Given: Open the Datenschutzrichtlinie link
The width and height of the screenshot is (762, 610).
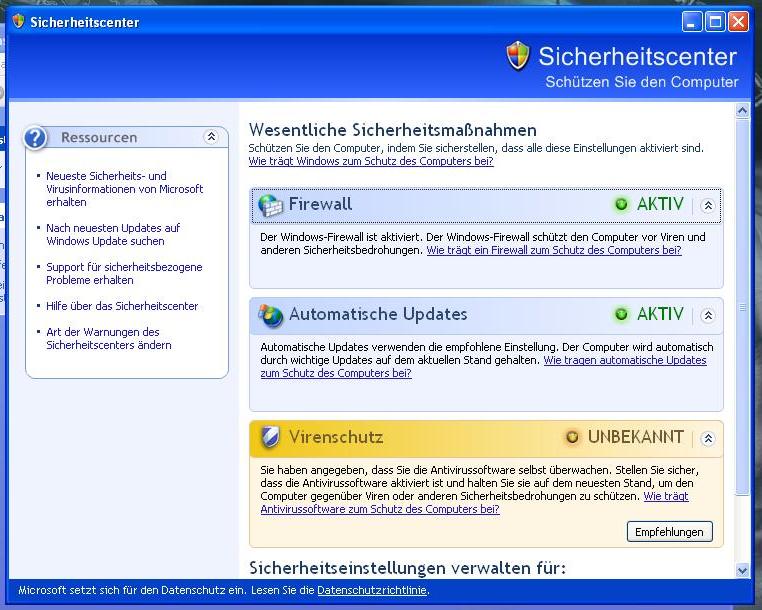Looking at the screenshot, I should 372,590.
